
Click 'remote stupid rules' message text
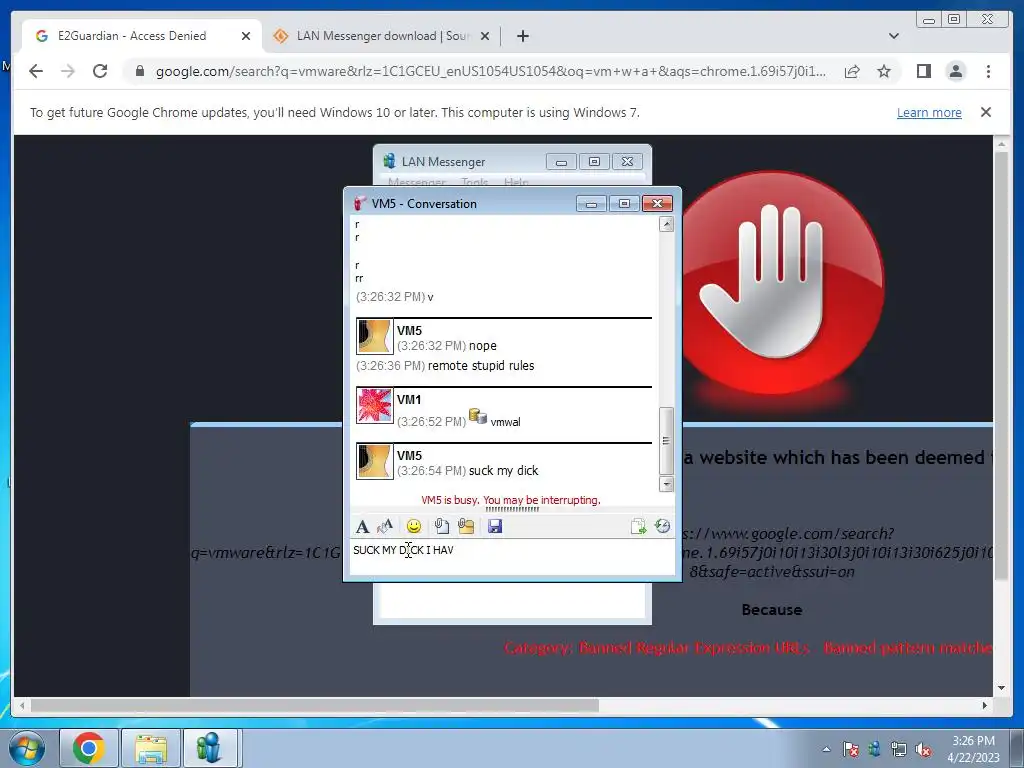[x=481, y=366]
